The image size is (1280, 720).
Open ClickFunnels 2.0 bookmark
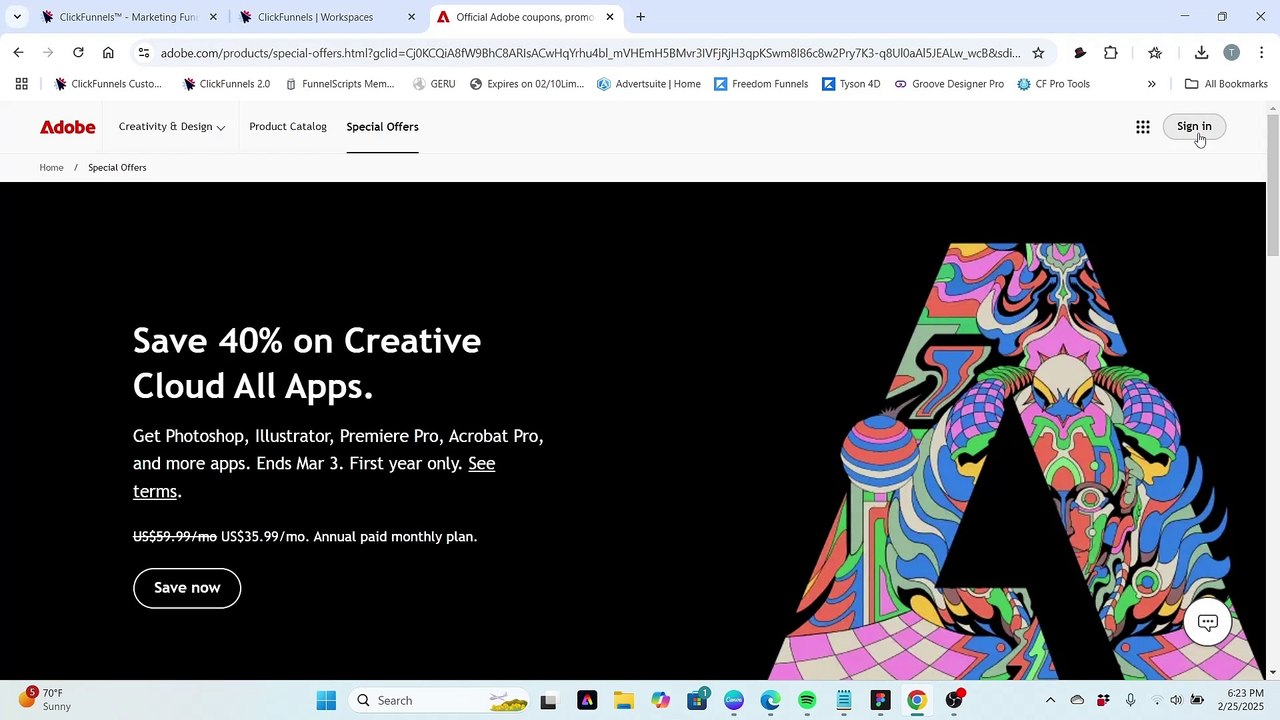click(x=226, y=84)
